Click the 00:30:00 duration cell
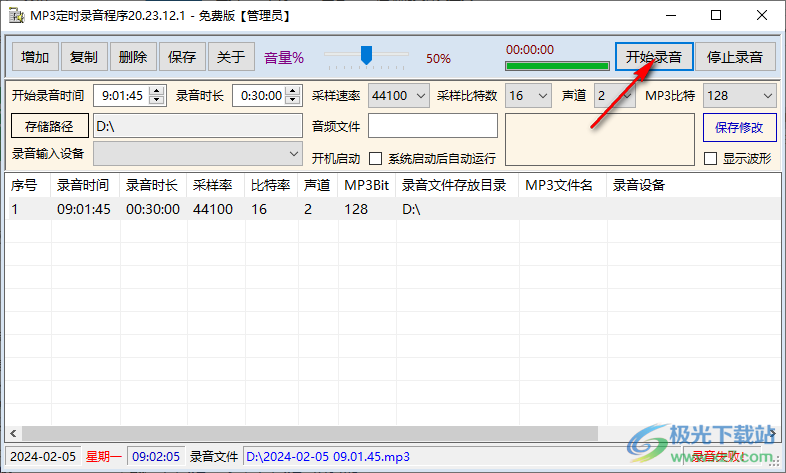This screenshot has height=473, width=786. 153,209
